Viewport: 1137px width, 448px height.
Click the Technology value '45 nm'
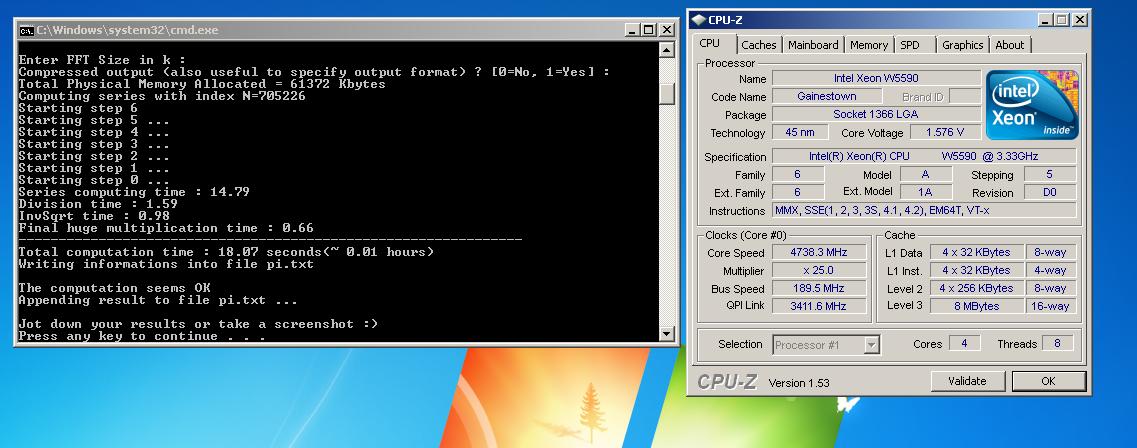click(798, 133)
